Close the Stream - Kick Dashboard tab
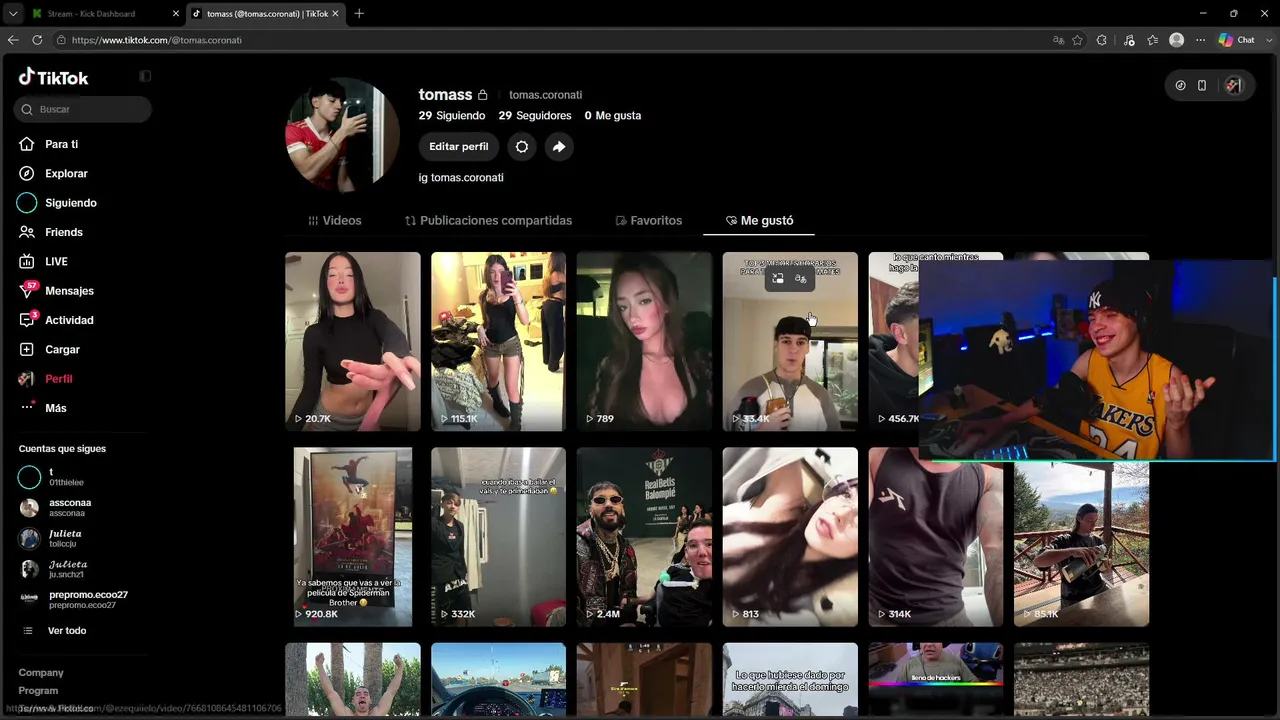1280x720 pixels. pos(176,14)
